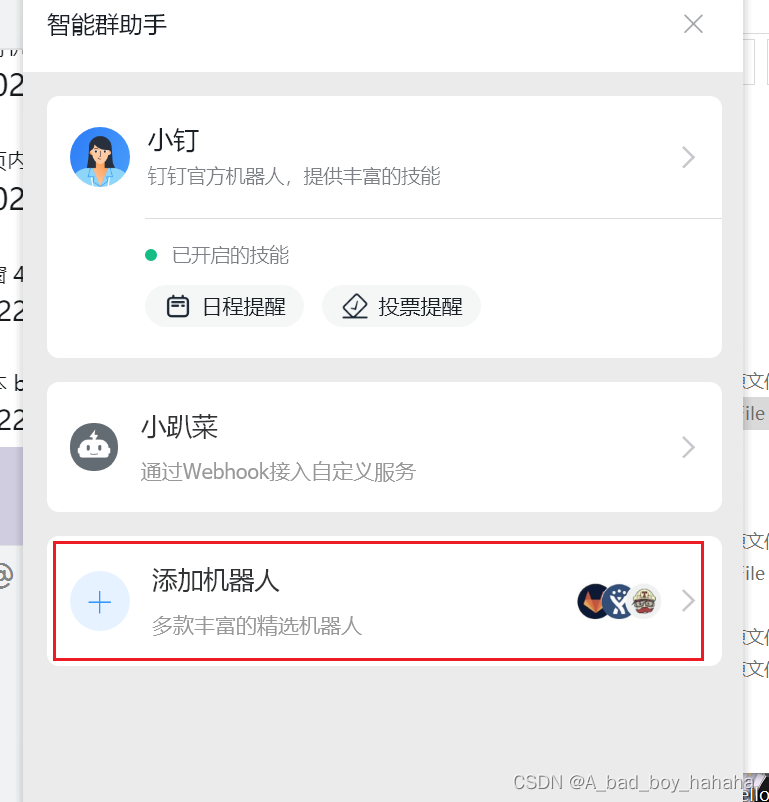Click the 小钉 robot avatar icon
This screenshot has width=769, height=802.
click(x=100, y=157)
